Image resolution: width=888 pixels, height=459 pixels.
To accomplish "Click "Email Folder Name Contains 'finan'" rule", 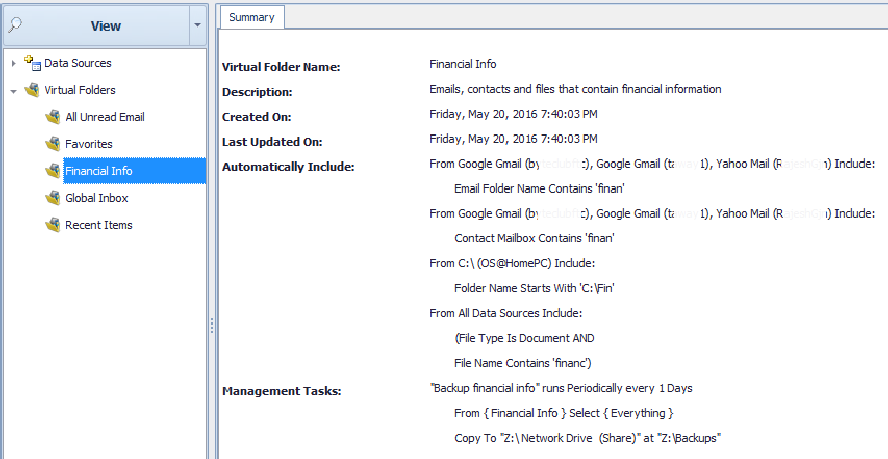I will pyautogui.click(x=539, y=189).
